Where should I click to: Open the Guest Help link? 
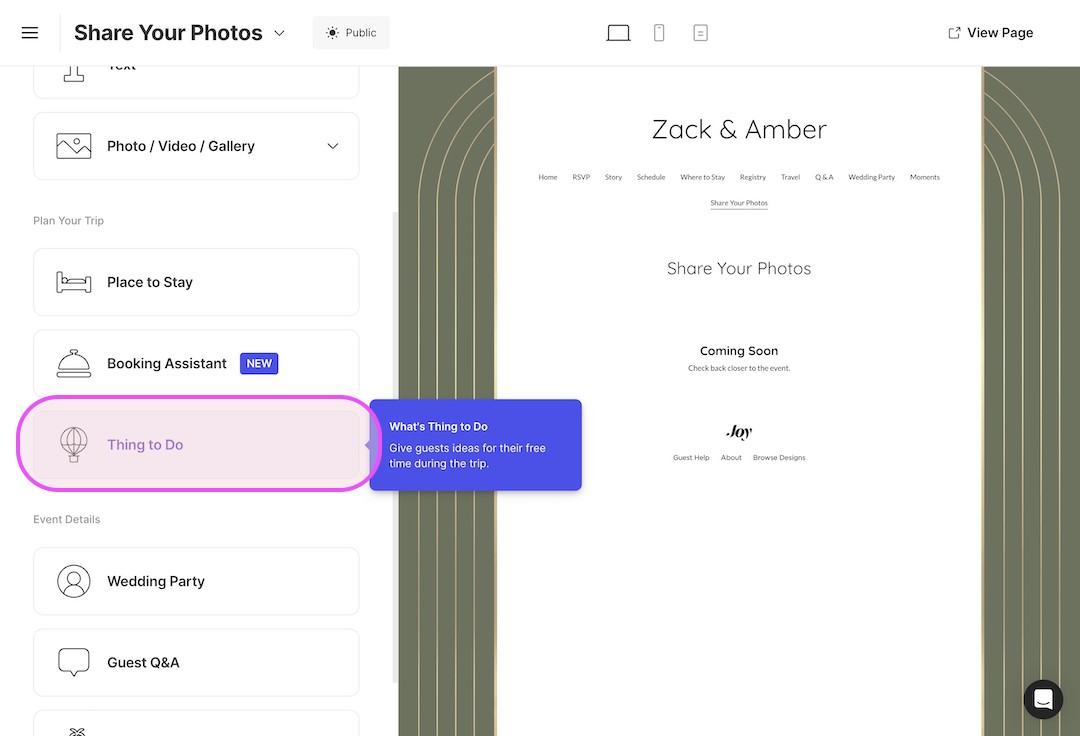coord(691,457)
